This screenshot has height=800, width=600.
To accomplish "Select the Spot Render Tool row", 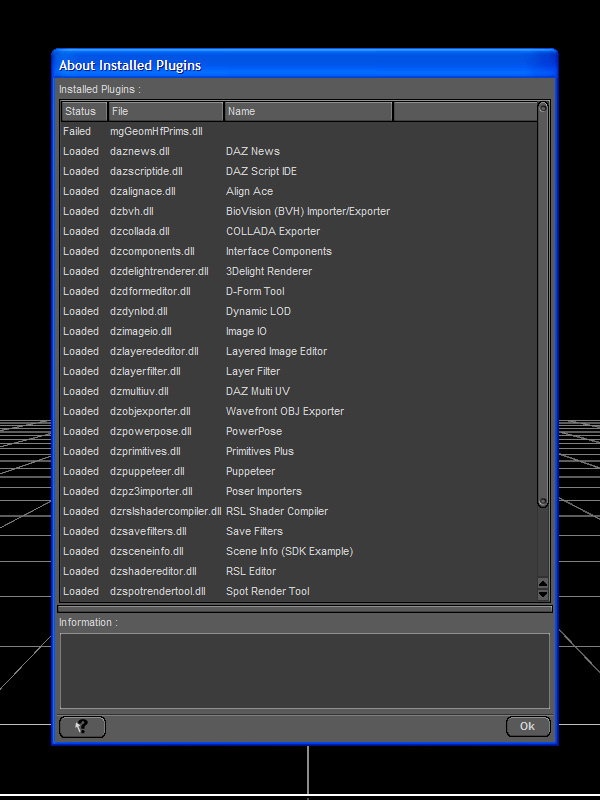I will (299, 591).
